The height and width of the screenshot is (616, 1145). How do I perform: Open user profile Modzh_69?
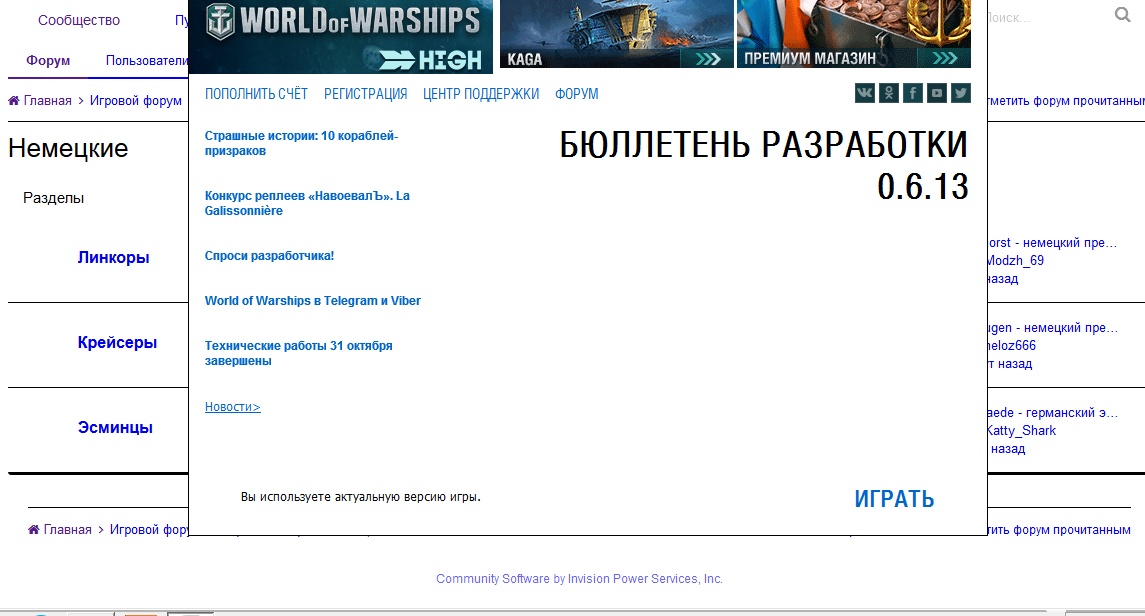coord(1016,261)
